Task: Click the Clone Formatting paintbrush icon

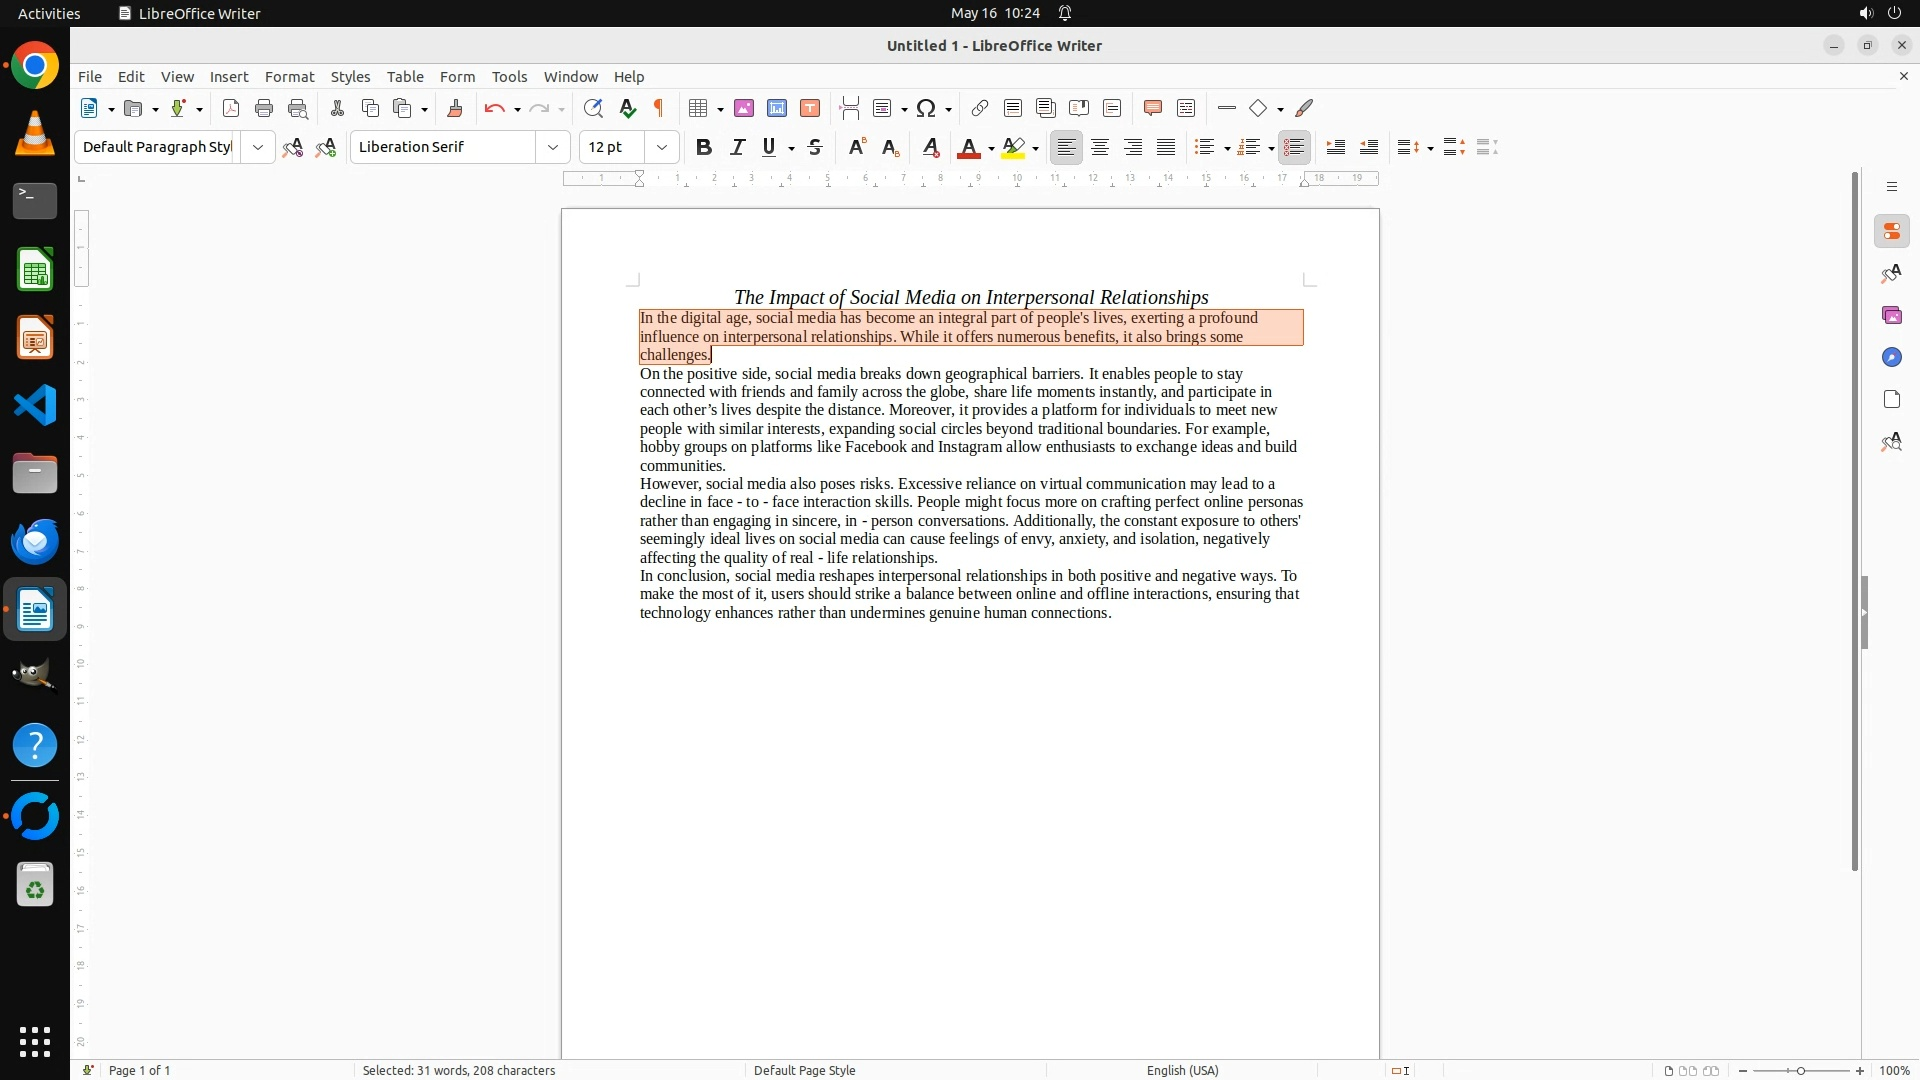Action: 455,109
